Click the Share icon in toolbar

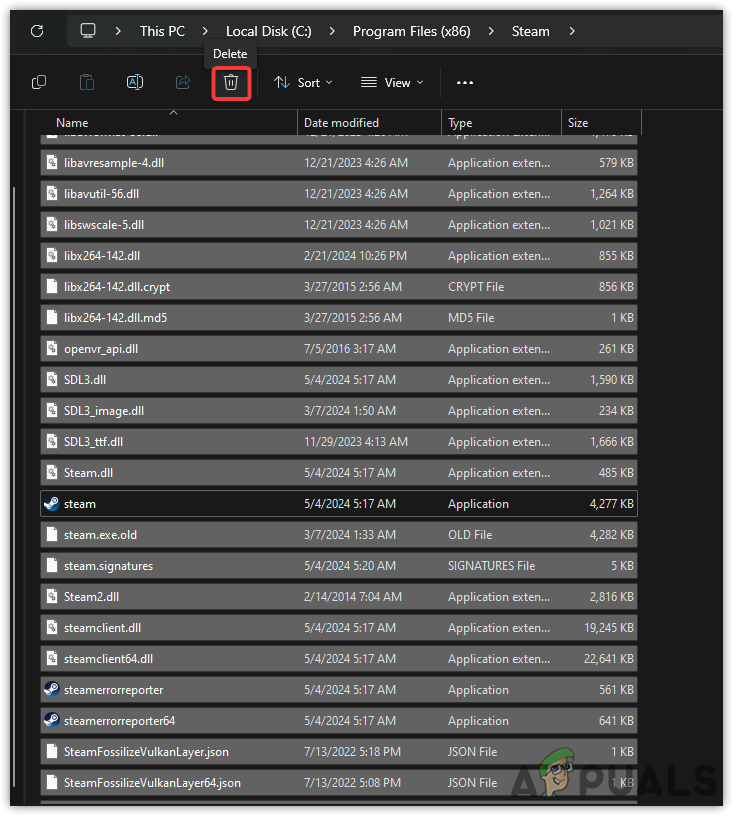point(183,82)
